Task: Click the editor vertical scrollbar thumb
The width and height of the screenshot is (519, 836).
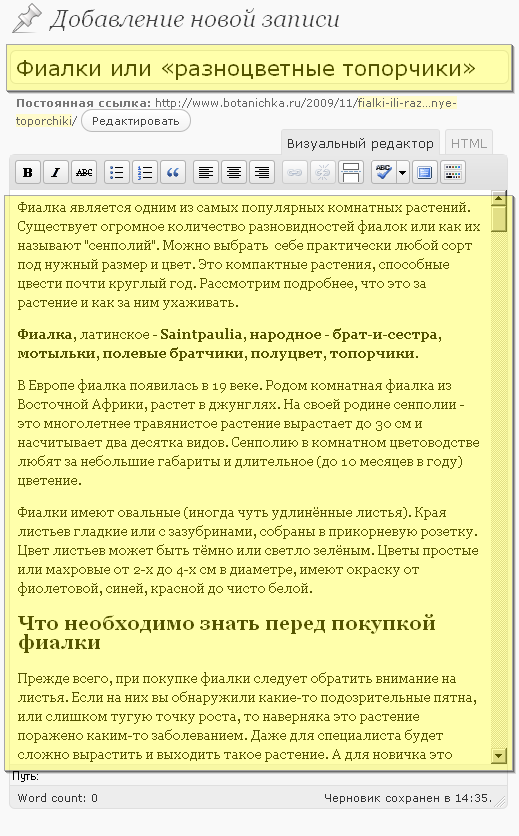Action: [x=499, y=220]
